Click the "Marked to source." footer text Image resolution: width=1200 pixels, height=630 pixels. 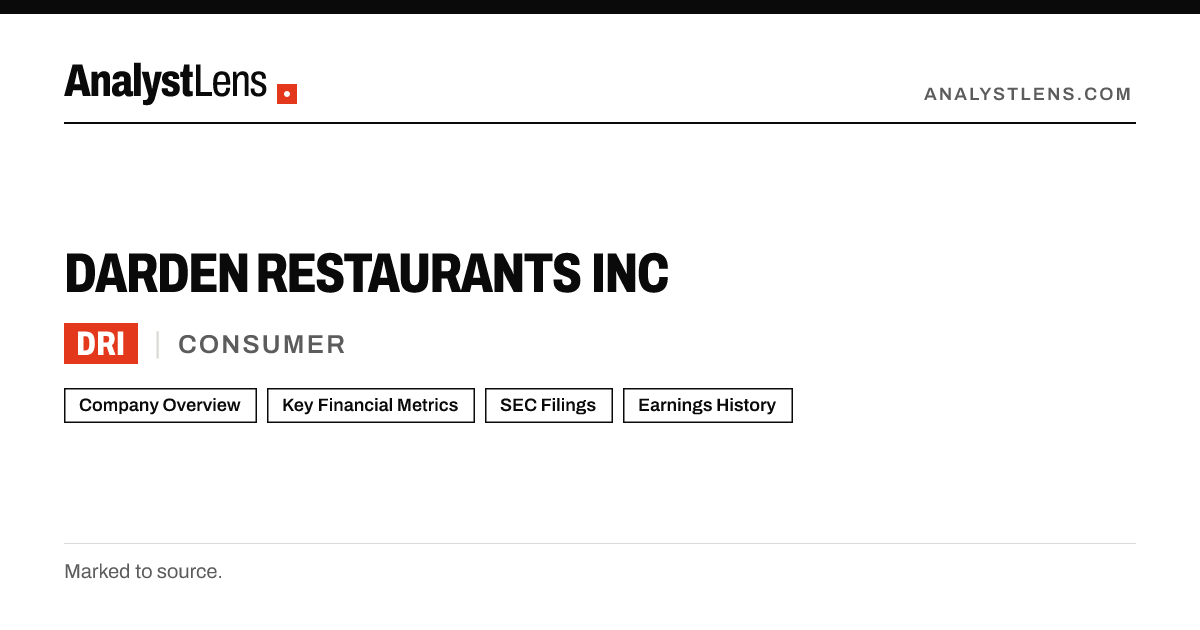pos(143,572)
